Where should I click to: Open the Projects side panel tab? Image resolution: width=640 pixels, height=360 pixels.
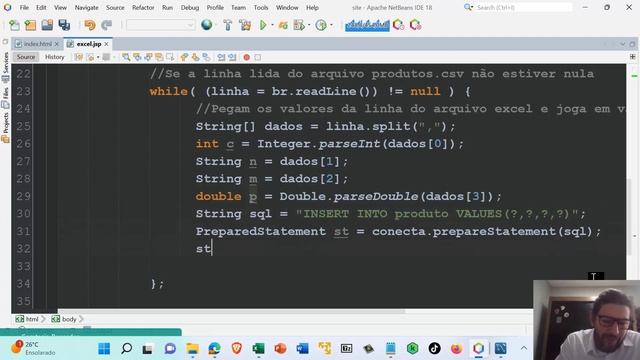6,128
